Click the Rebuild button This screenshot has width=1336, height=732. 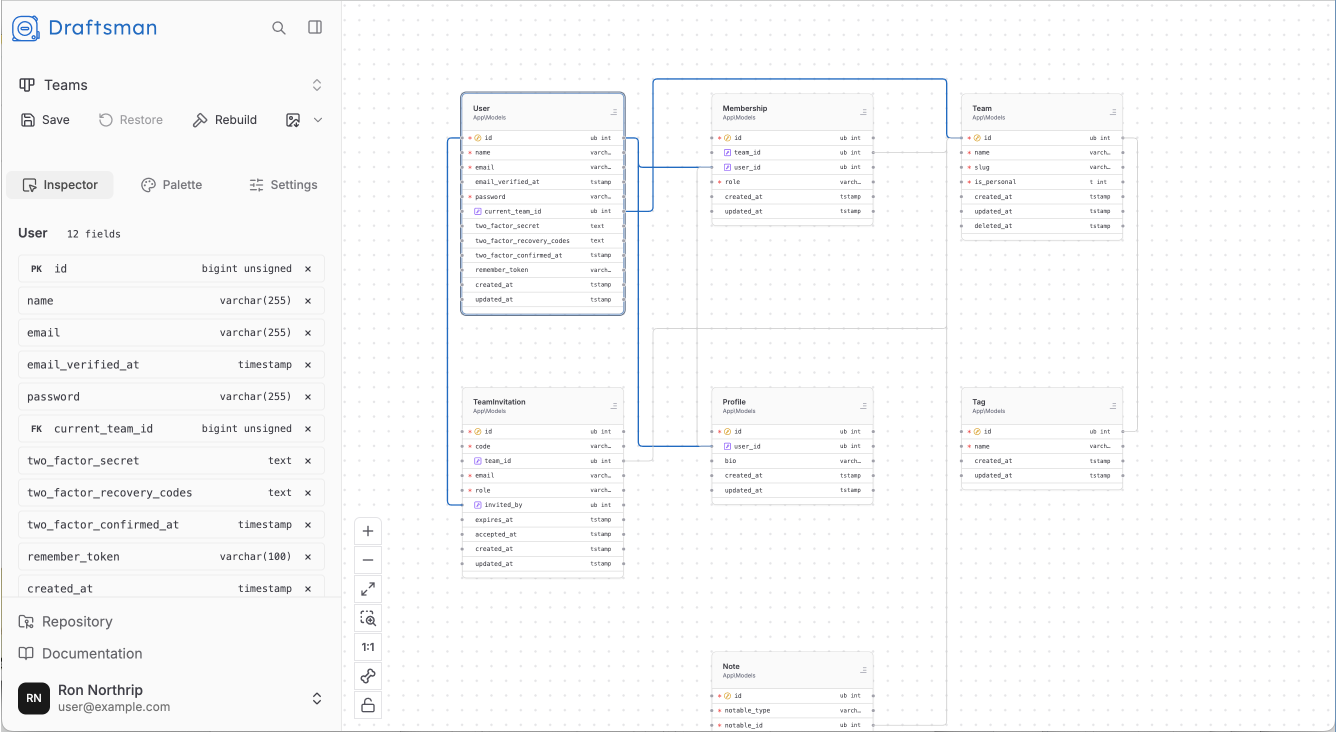point(224,120)
